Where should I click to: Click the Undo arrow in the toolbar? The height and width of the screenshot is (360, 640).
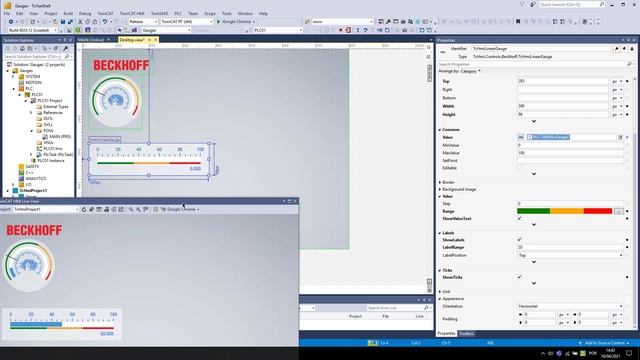click(x=105, y=22)
